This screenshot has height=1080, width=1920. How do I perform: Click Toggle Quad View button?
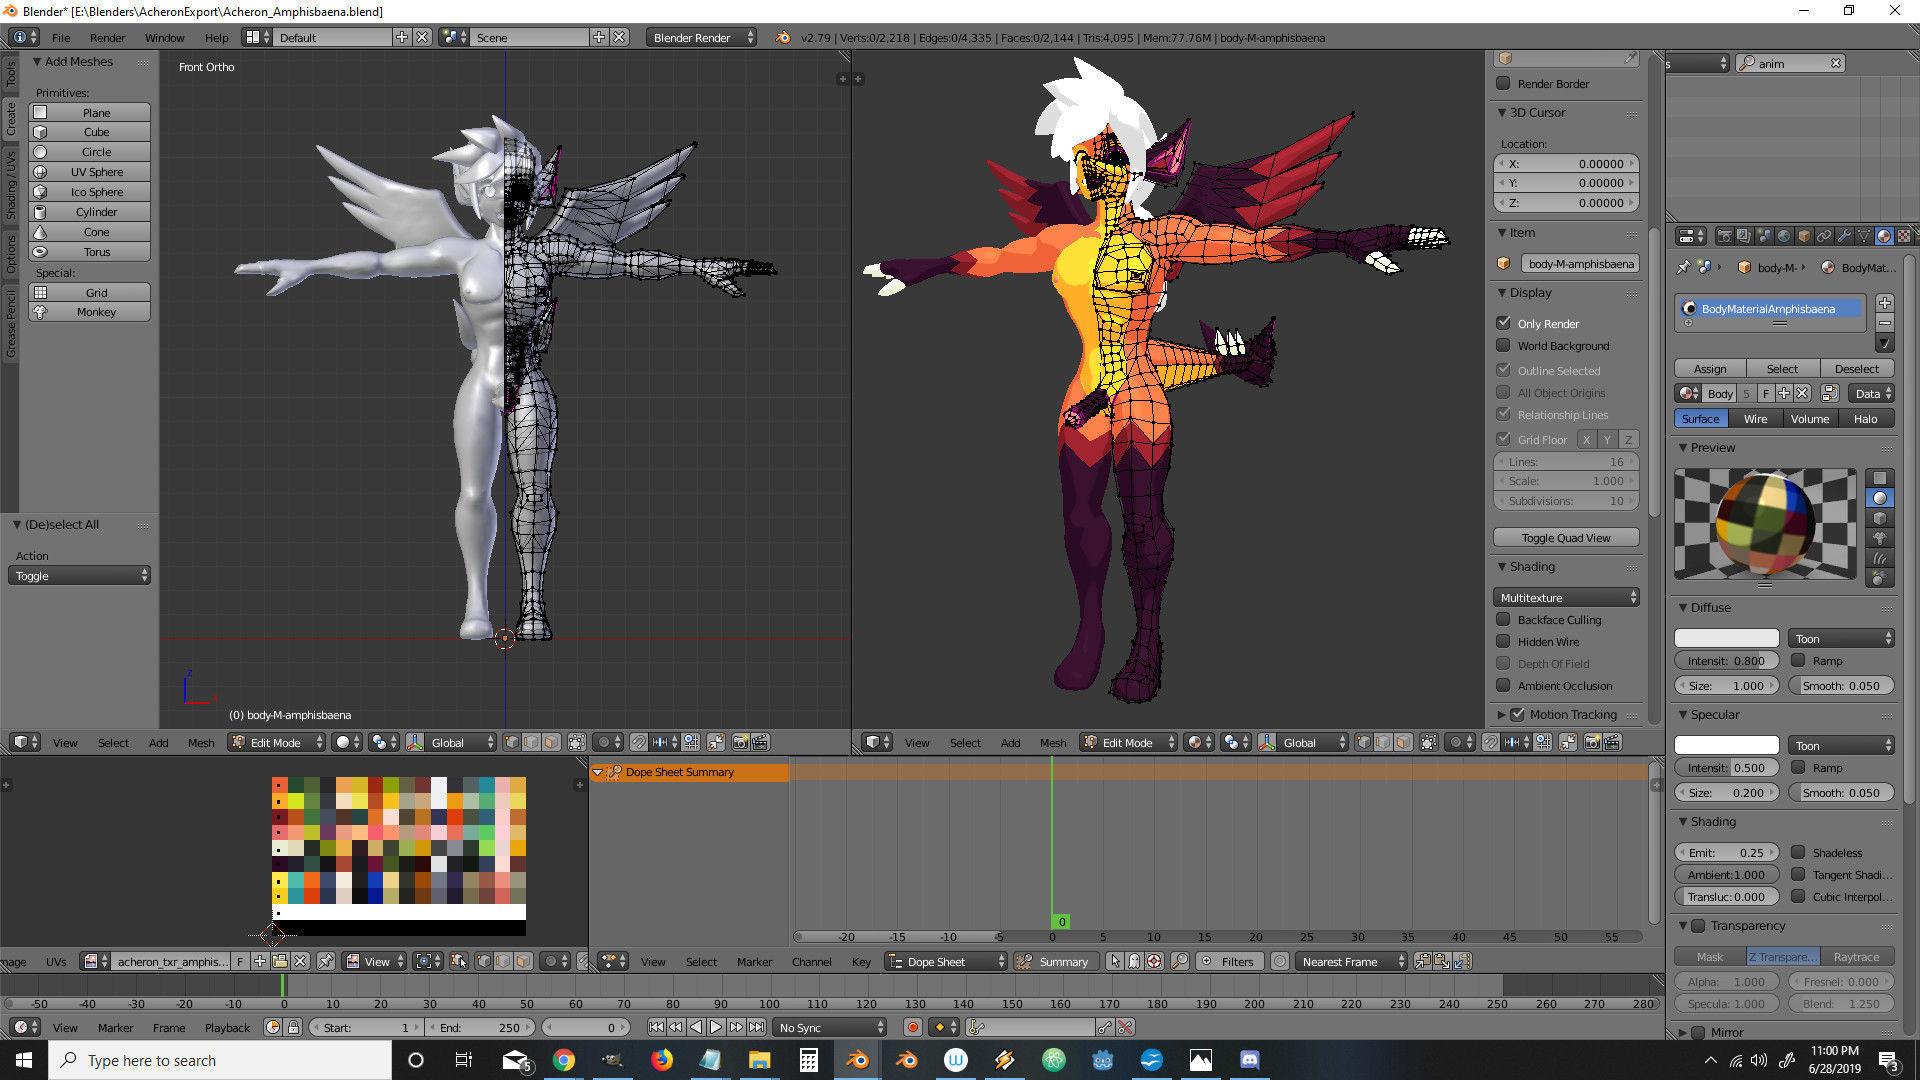[1566, 537]
